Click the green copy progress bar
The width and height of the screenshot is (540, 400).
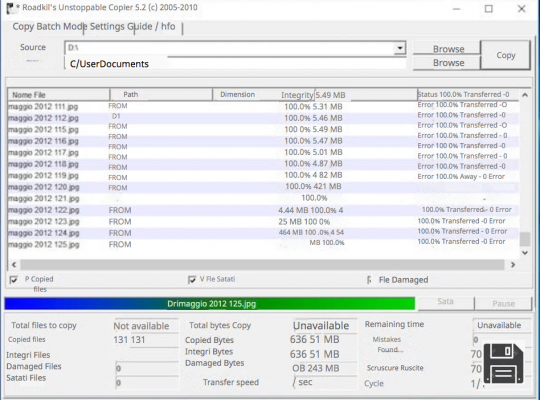(209, 304)
